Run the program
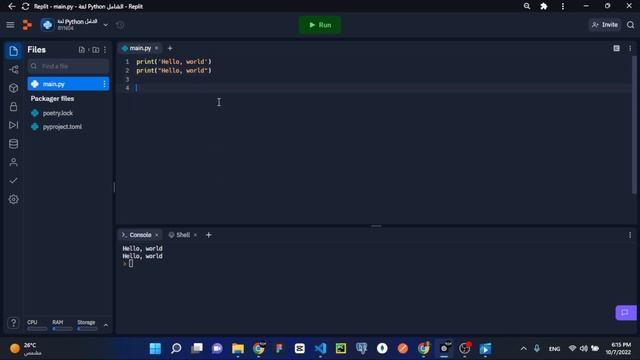Viewport: 640px width, 360px height. 320,25
